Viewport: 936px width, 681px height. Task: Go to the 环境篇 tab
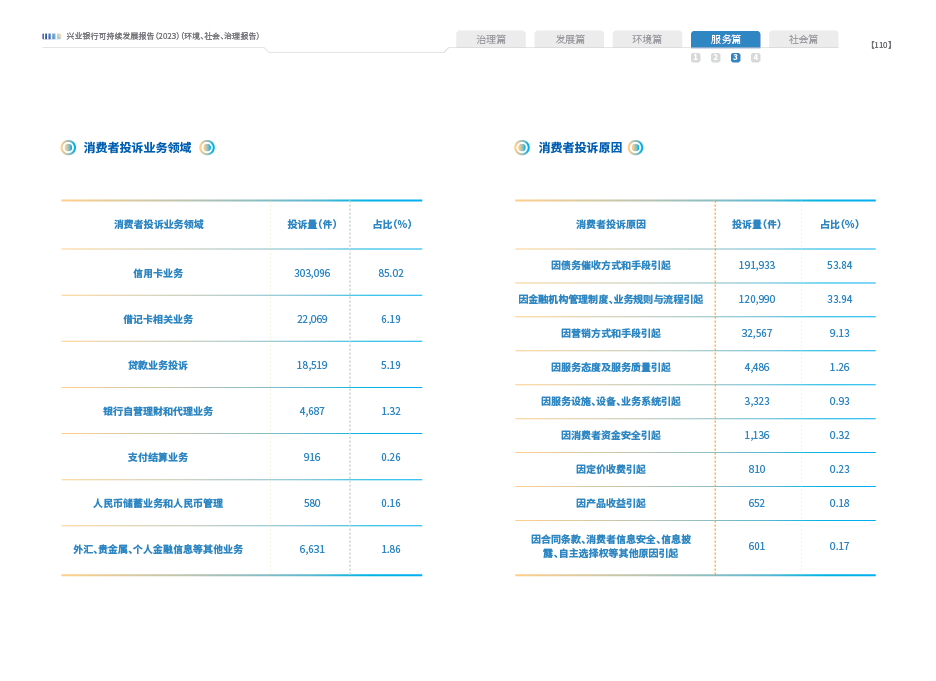[x=647, y=39]
